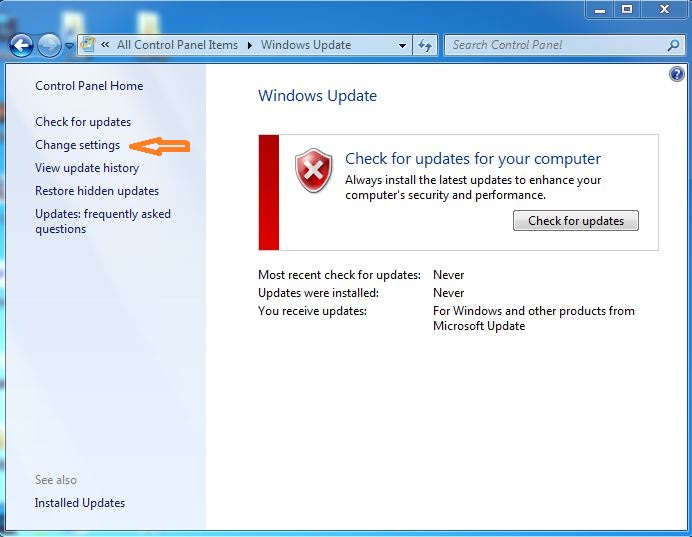
Task: Click the Forward navigation arrow
Action: (49, 45)
